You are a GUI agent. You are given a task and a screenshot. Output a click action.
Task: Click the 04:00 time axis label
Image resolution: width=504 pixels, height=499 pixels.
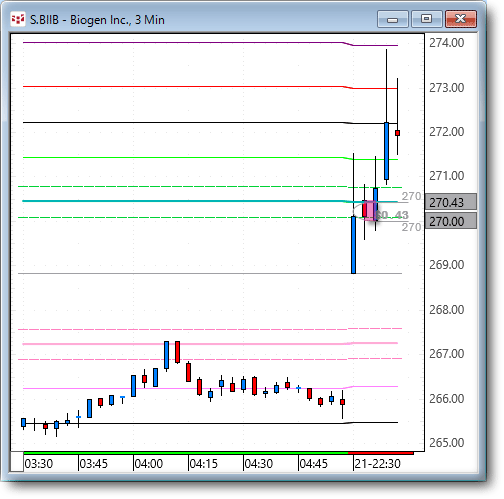pos(148,464)
